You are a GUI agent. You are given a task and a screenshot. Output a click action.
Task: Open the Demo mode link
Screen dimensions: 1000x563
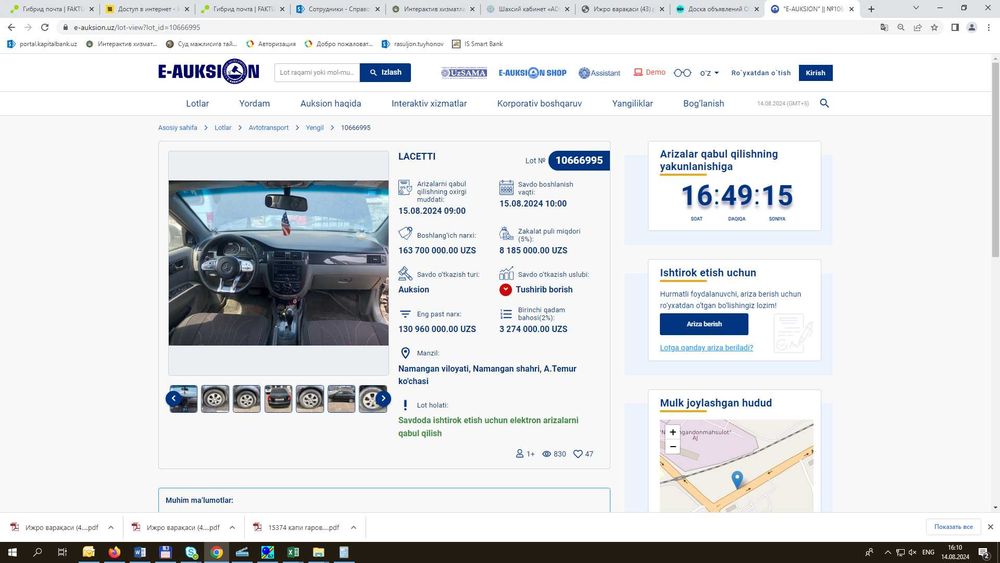[x=649, y=72]
